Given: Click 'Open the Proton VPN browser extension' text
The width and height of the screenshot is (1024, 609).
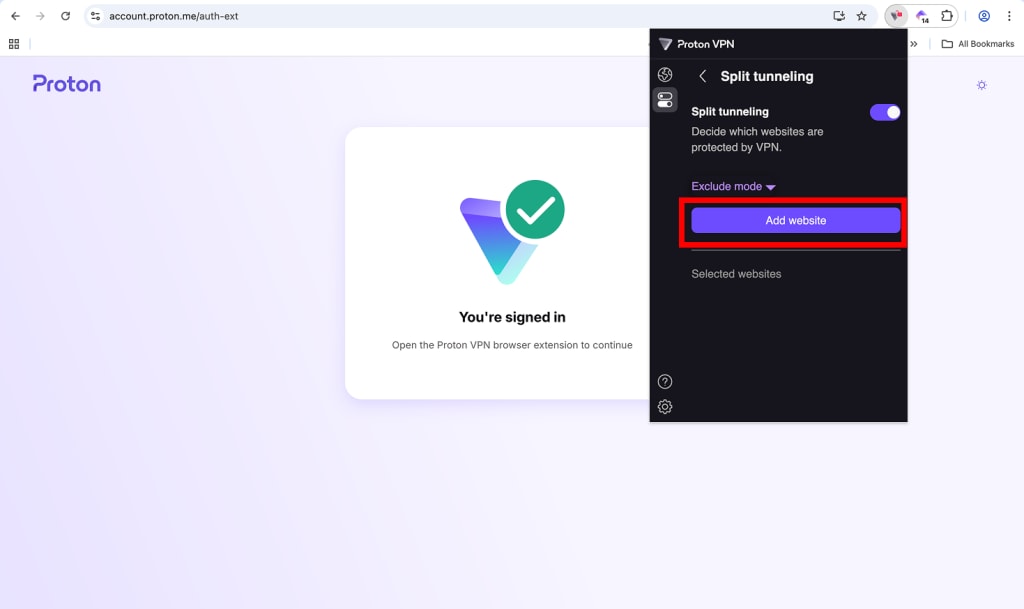Looking at the screenshot, I should click(512, 345).
